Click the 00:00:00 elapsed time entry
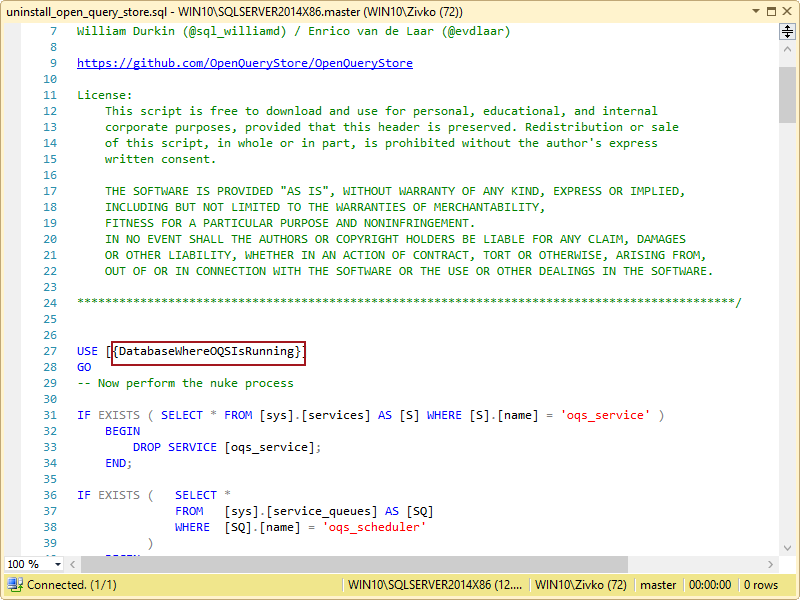 (710, 585)
